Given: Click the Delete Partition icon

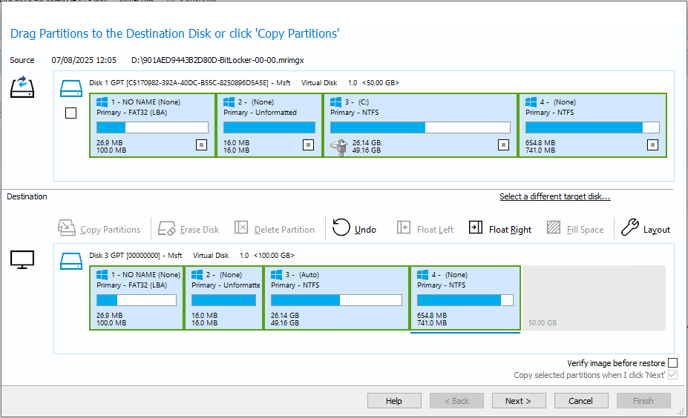Looking at the screenshot, I should [x=241, y=227].
